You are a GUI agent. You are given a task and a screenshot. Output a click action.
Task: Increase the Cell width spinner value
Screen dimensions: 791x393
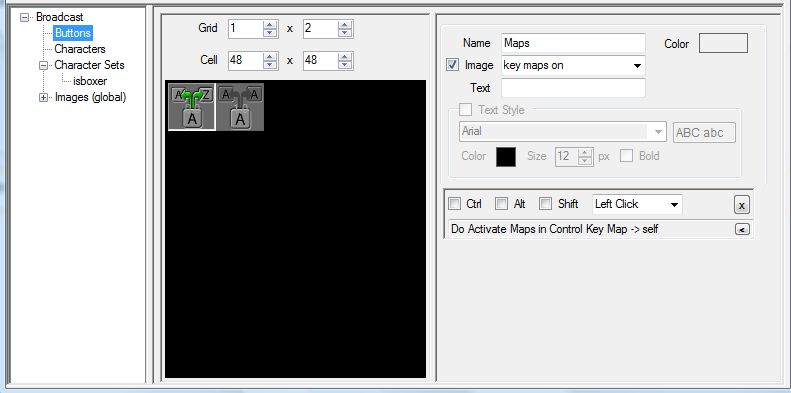(x=270, y=57)
